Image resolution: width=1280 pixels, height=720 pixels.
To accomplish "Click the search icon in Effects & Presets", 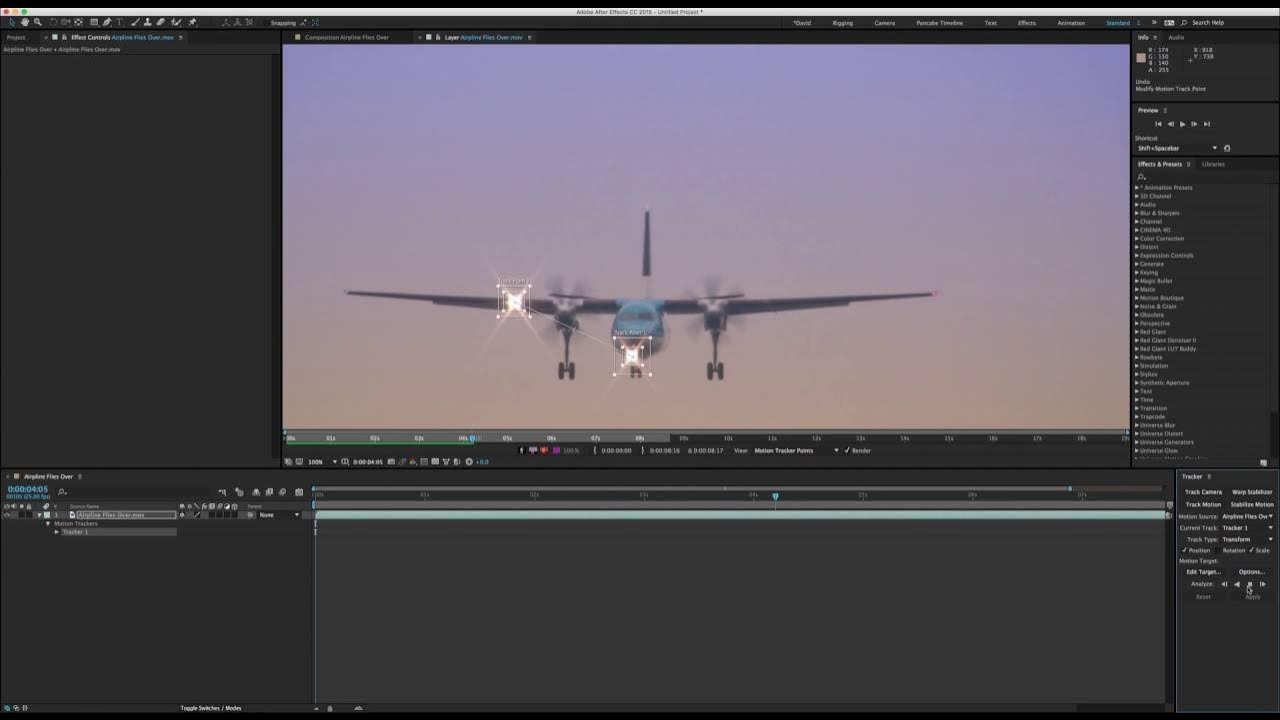I will [x=1141, y=177].
